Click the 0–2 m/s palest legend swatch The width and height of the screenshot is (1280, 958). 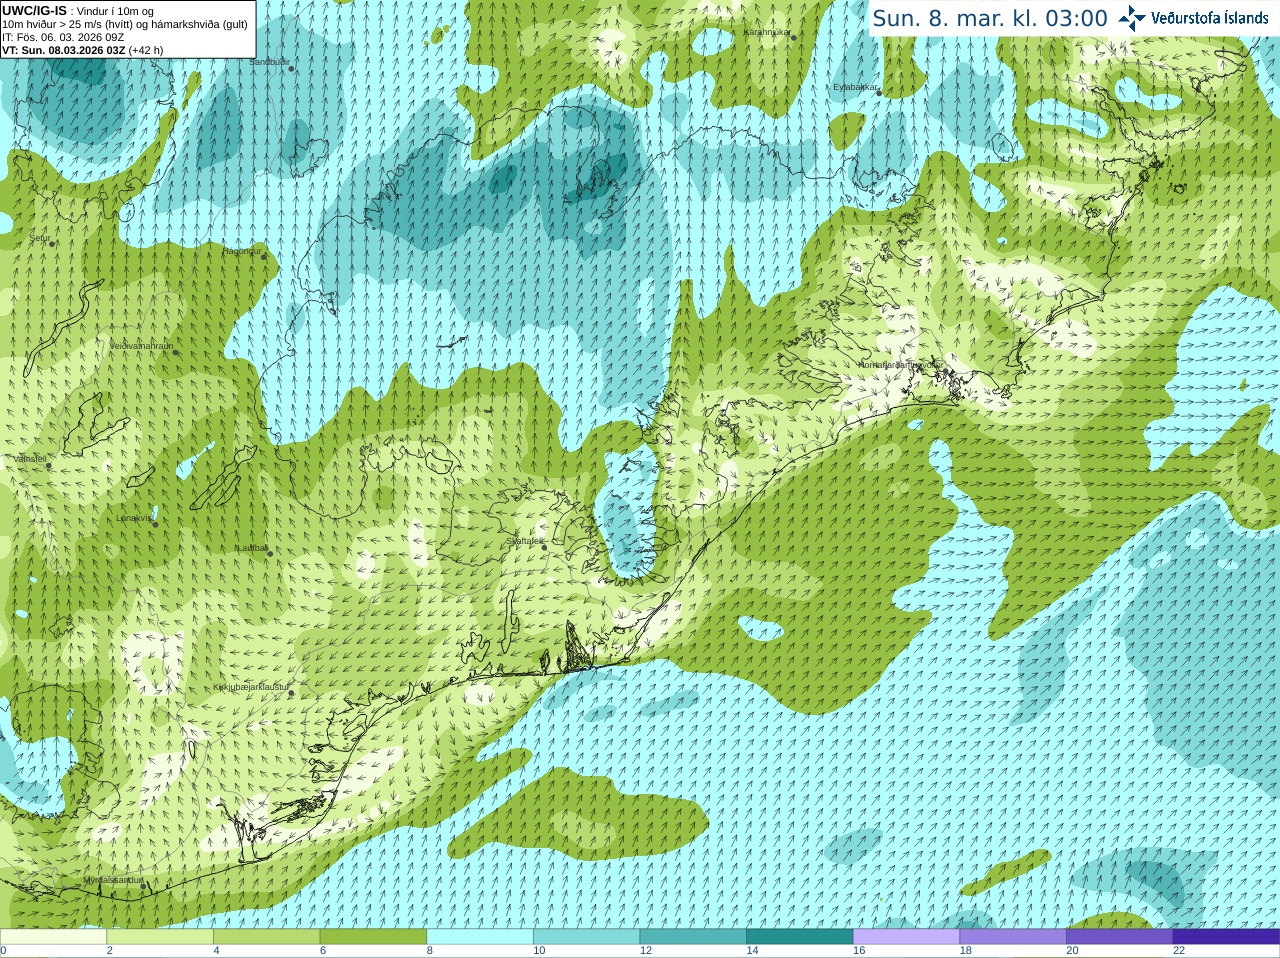tap(53, 937)
